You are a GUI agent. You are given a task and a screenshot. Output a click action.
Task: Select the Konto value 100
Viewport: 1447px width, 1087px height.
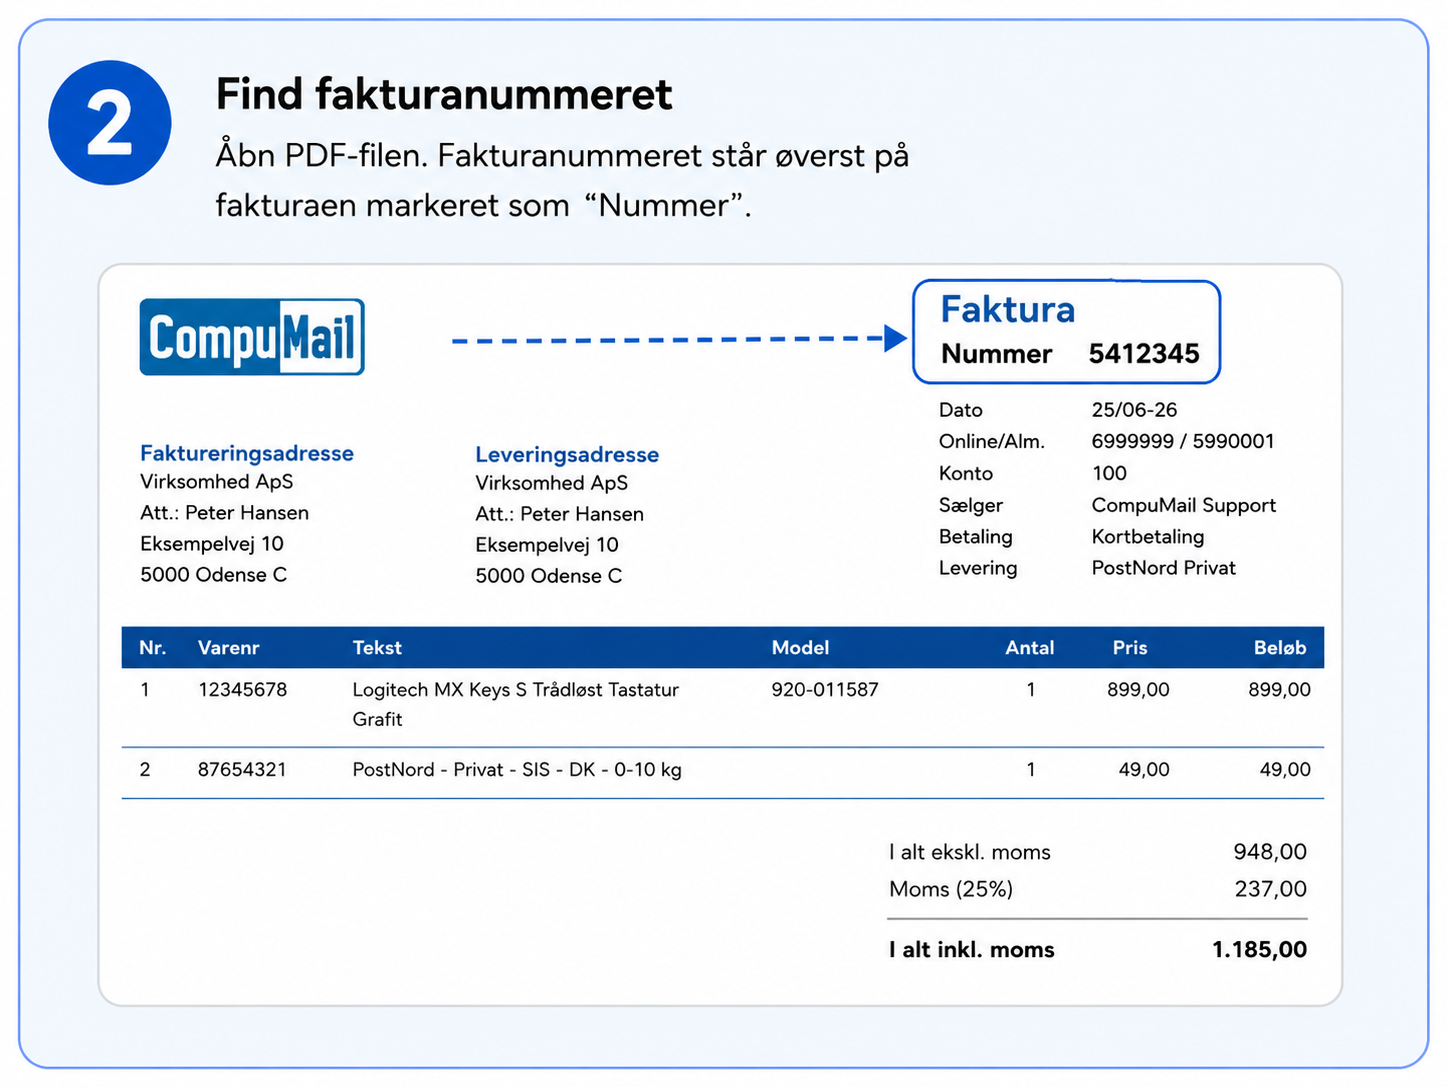tap(1109, 473)
